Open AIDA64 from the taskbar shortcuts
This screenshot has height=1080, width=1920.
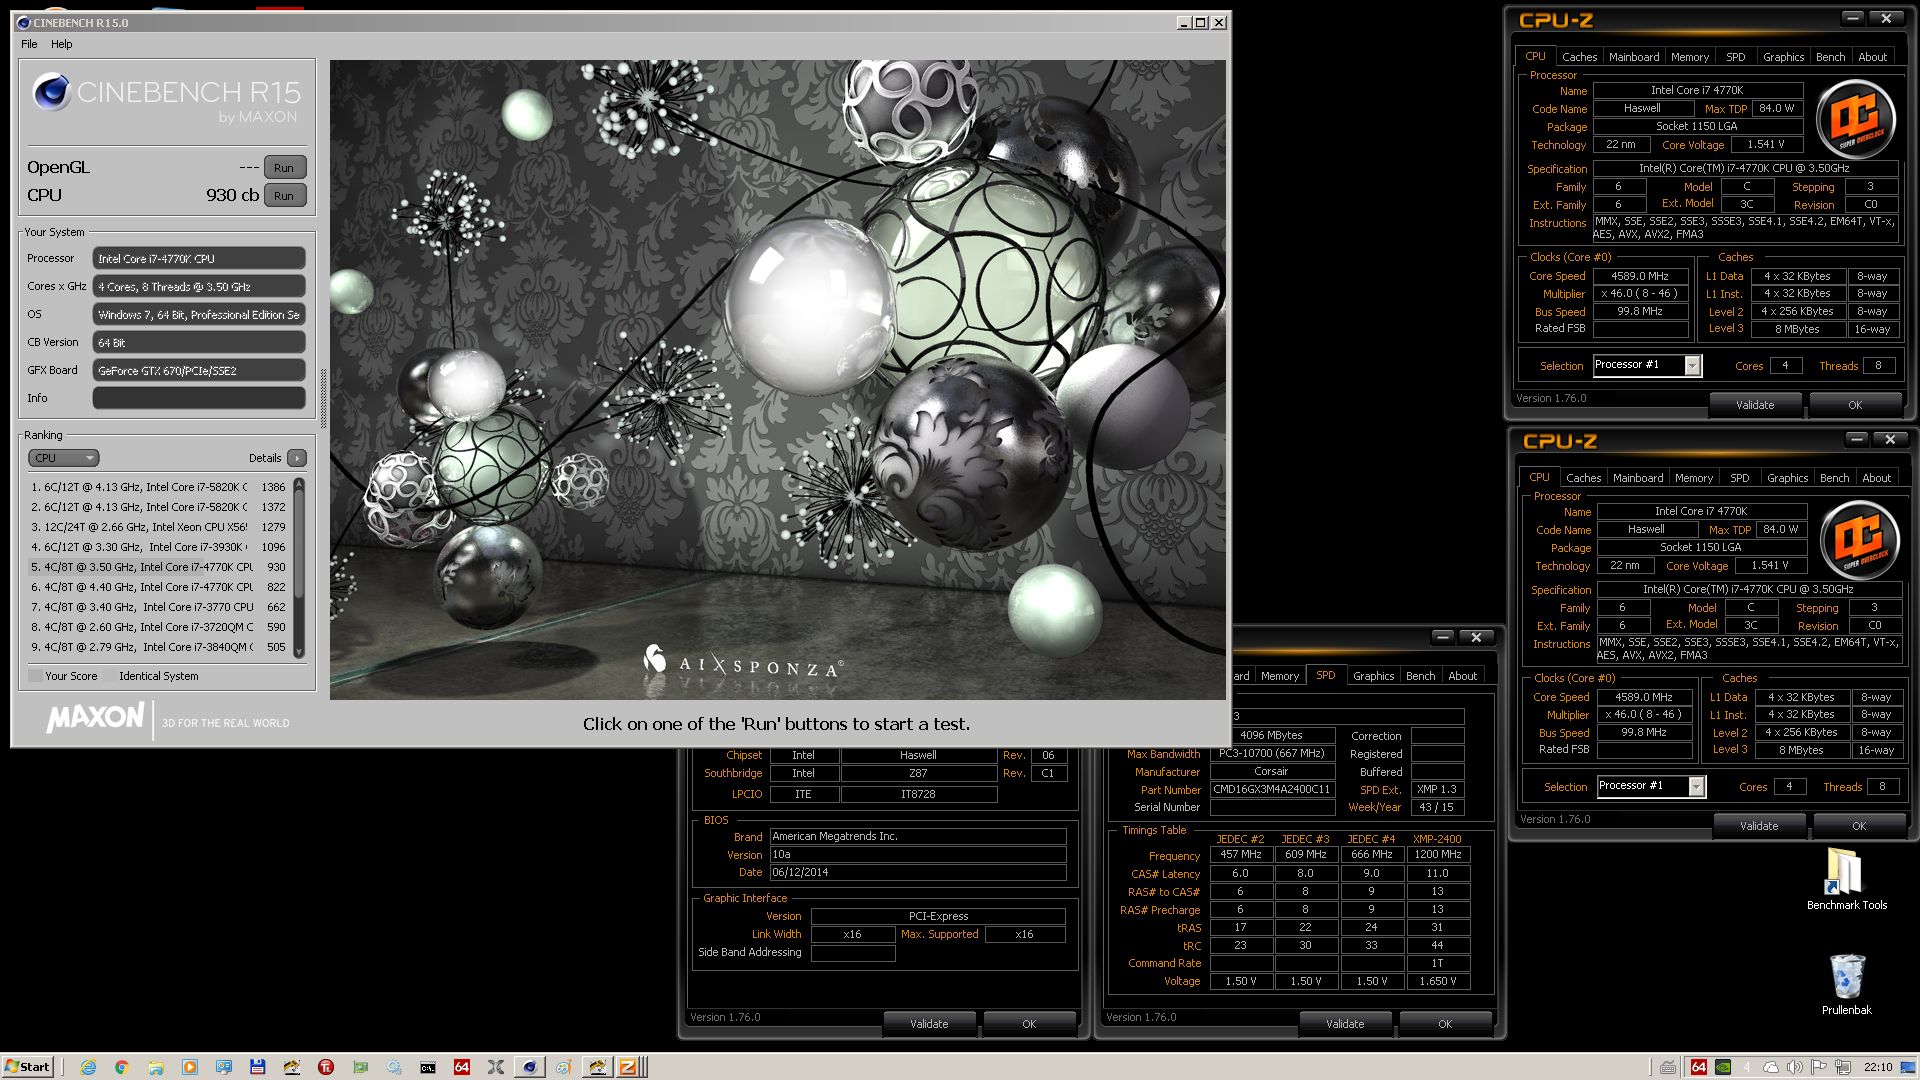pos(461,1067)
